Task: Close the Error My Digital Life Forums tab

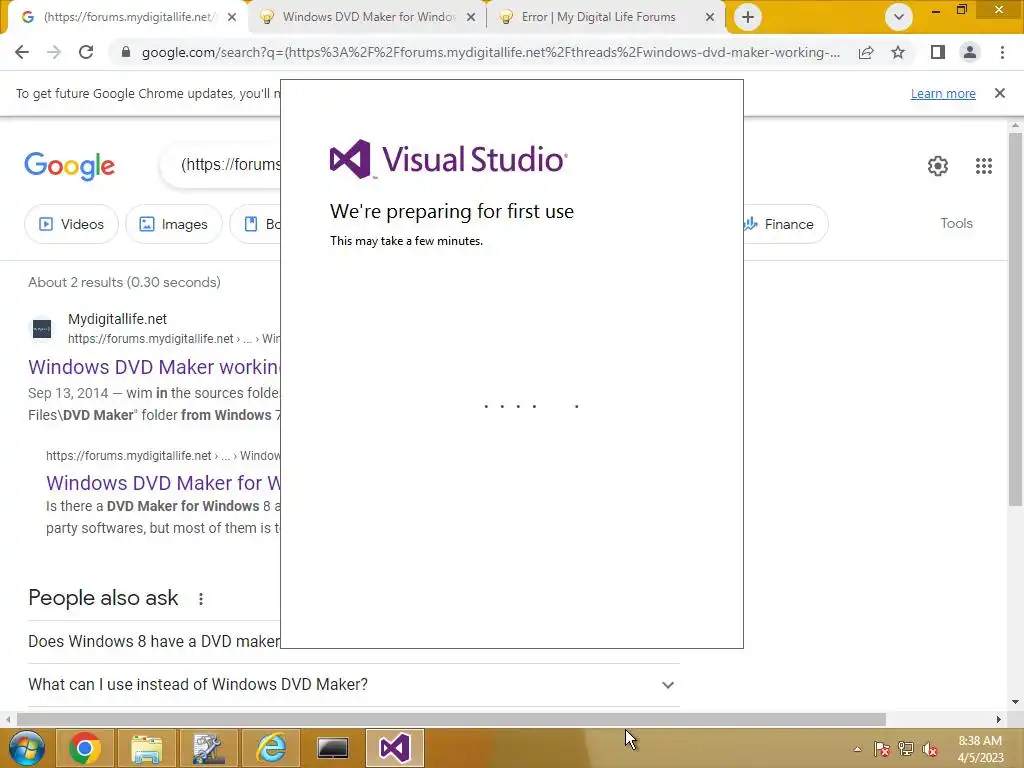Action: pyautogui.click(x=710, y=17)
